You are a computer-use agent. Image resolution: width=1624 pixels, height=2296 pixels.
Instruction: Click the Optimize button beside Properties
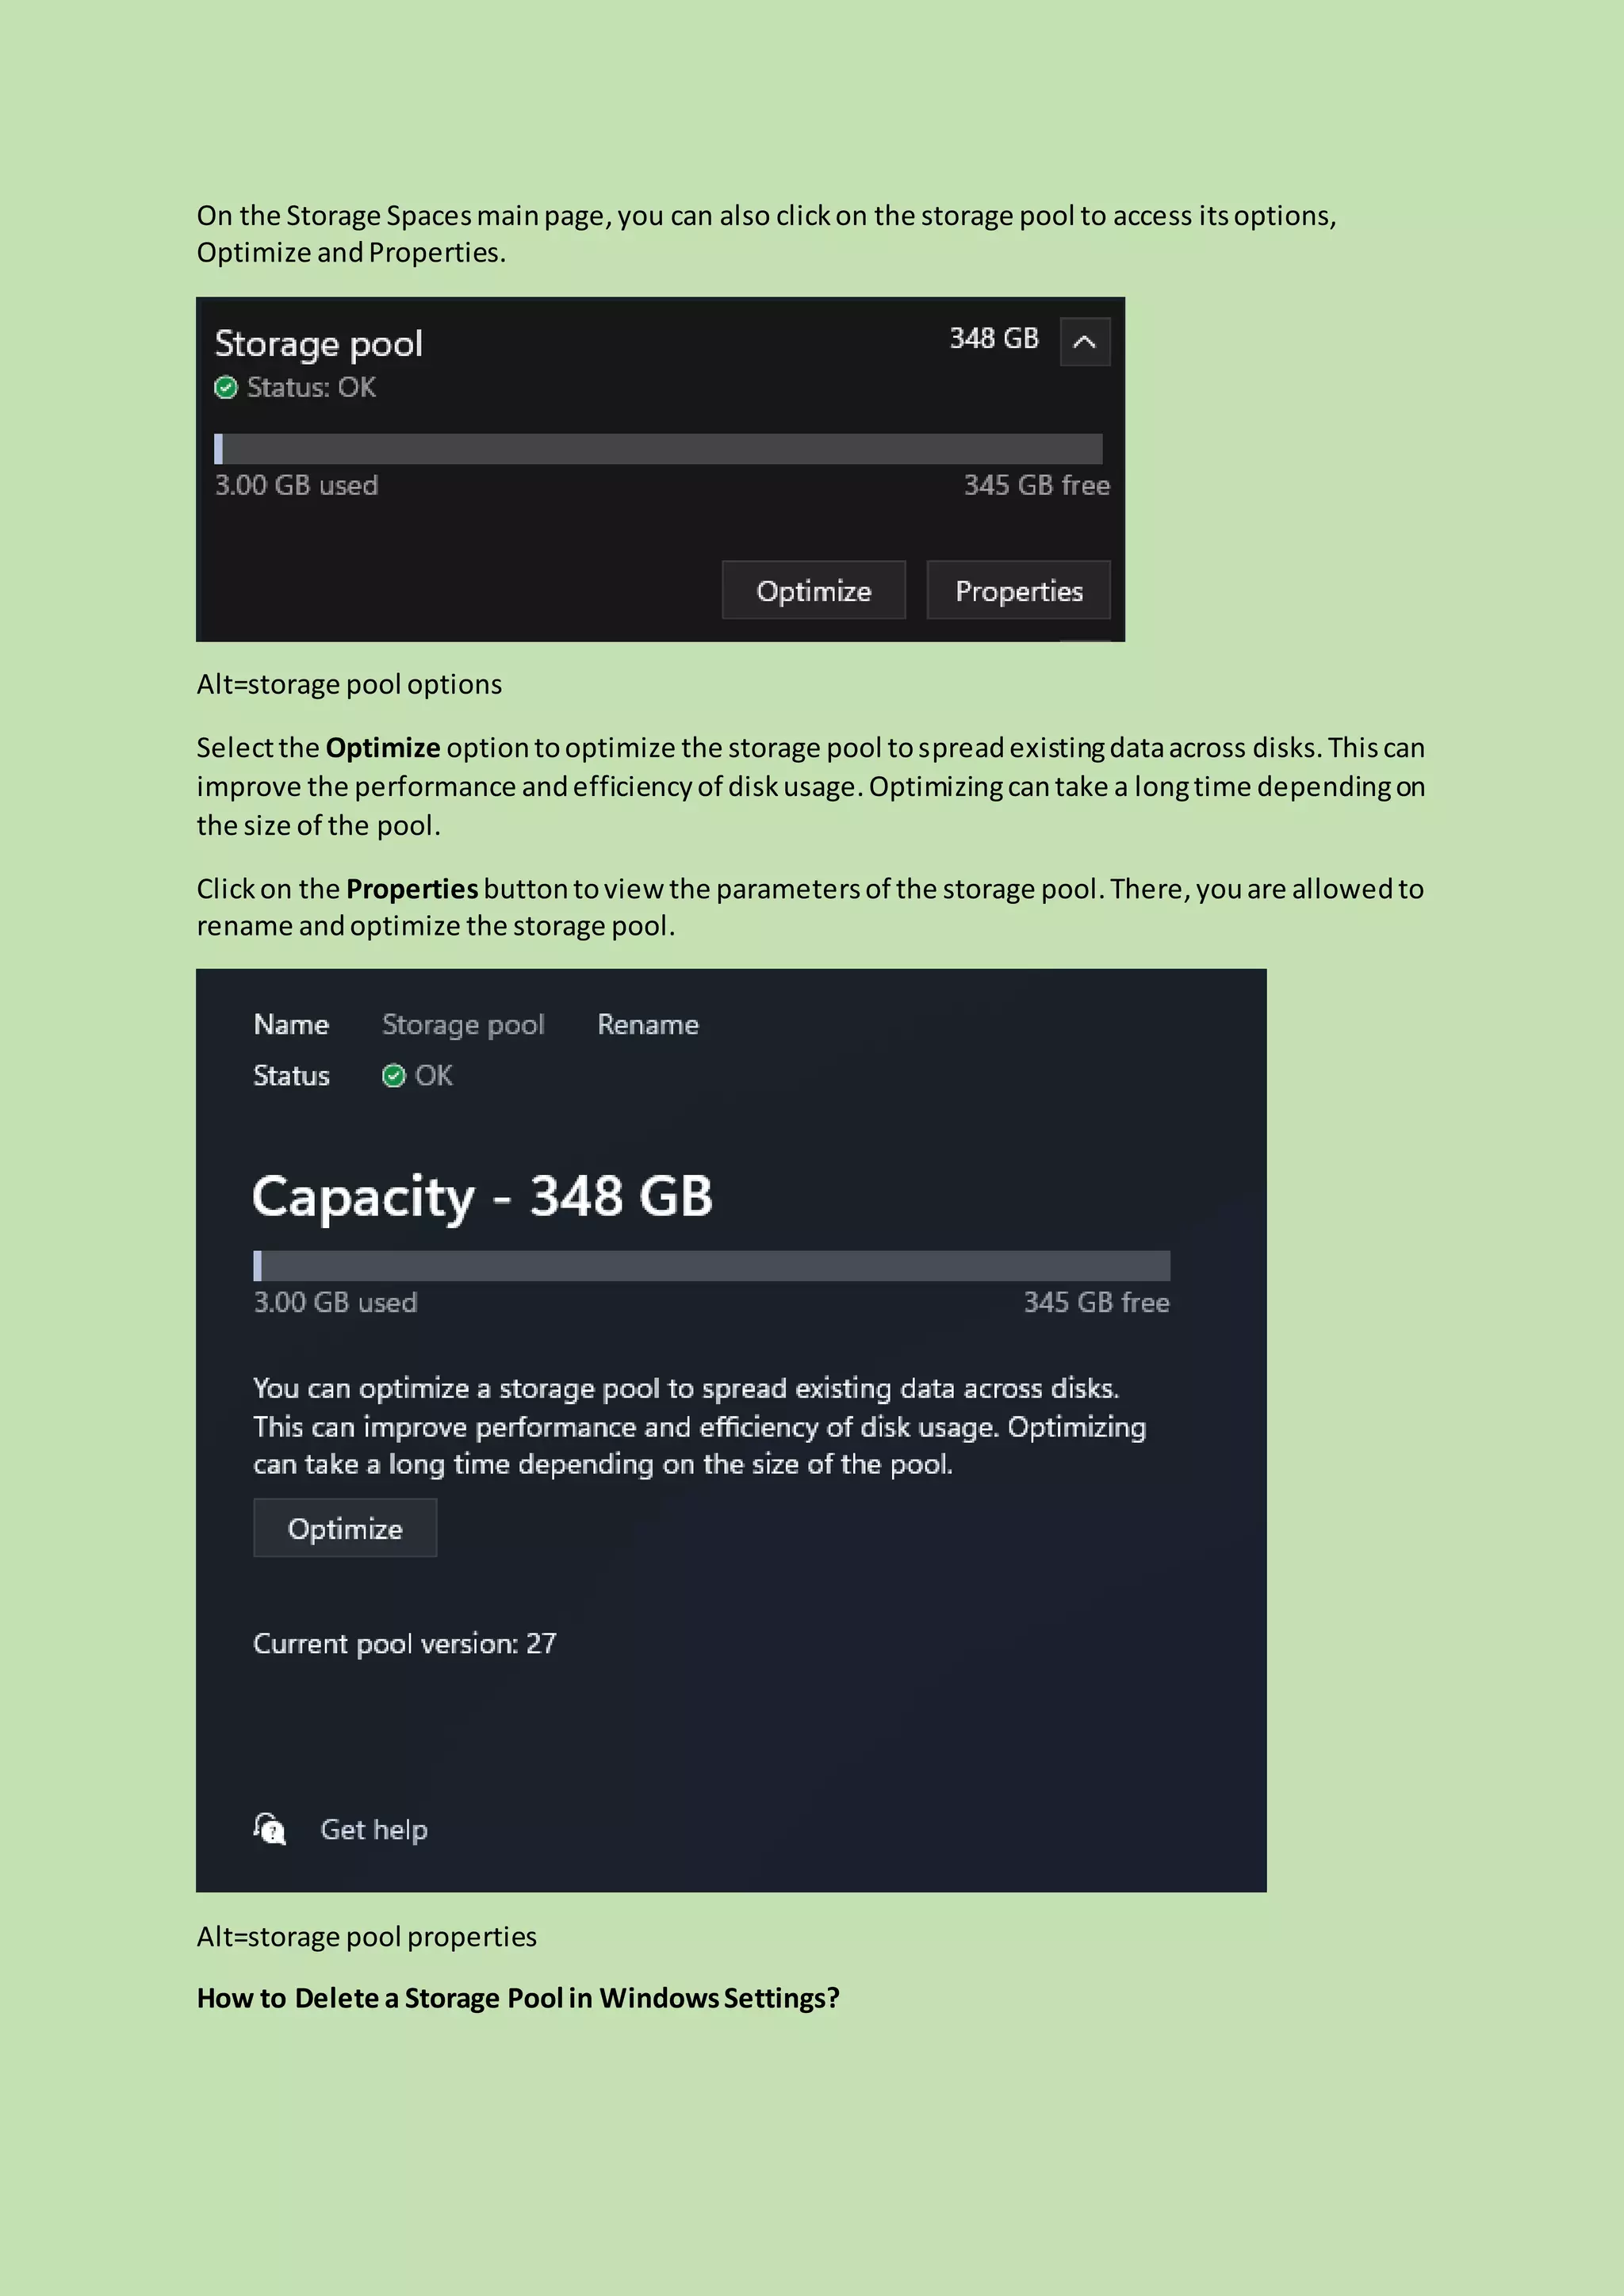coord(813,590)
